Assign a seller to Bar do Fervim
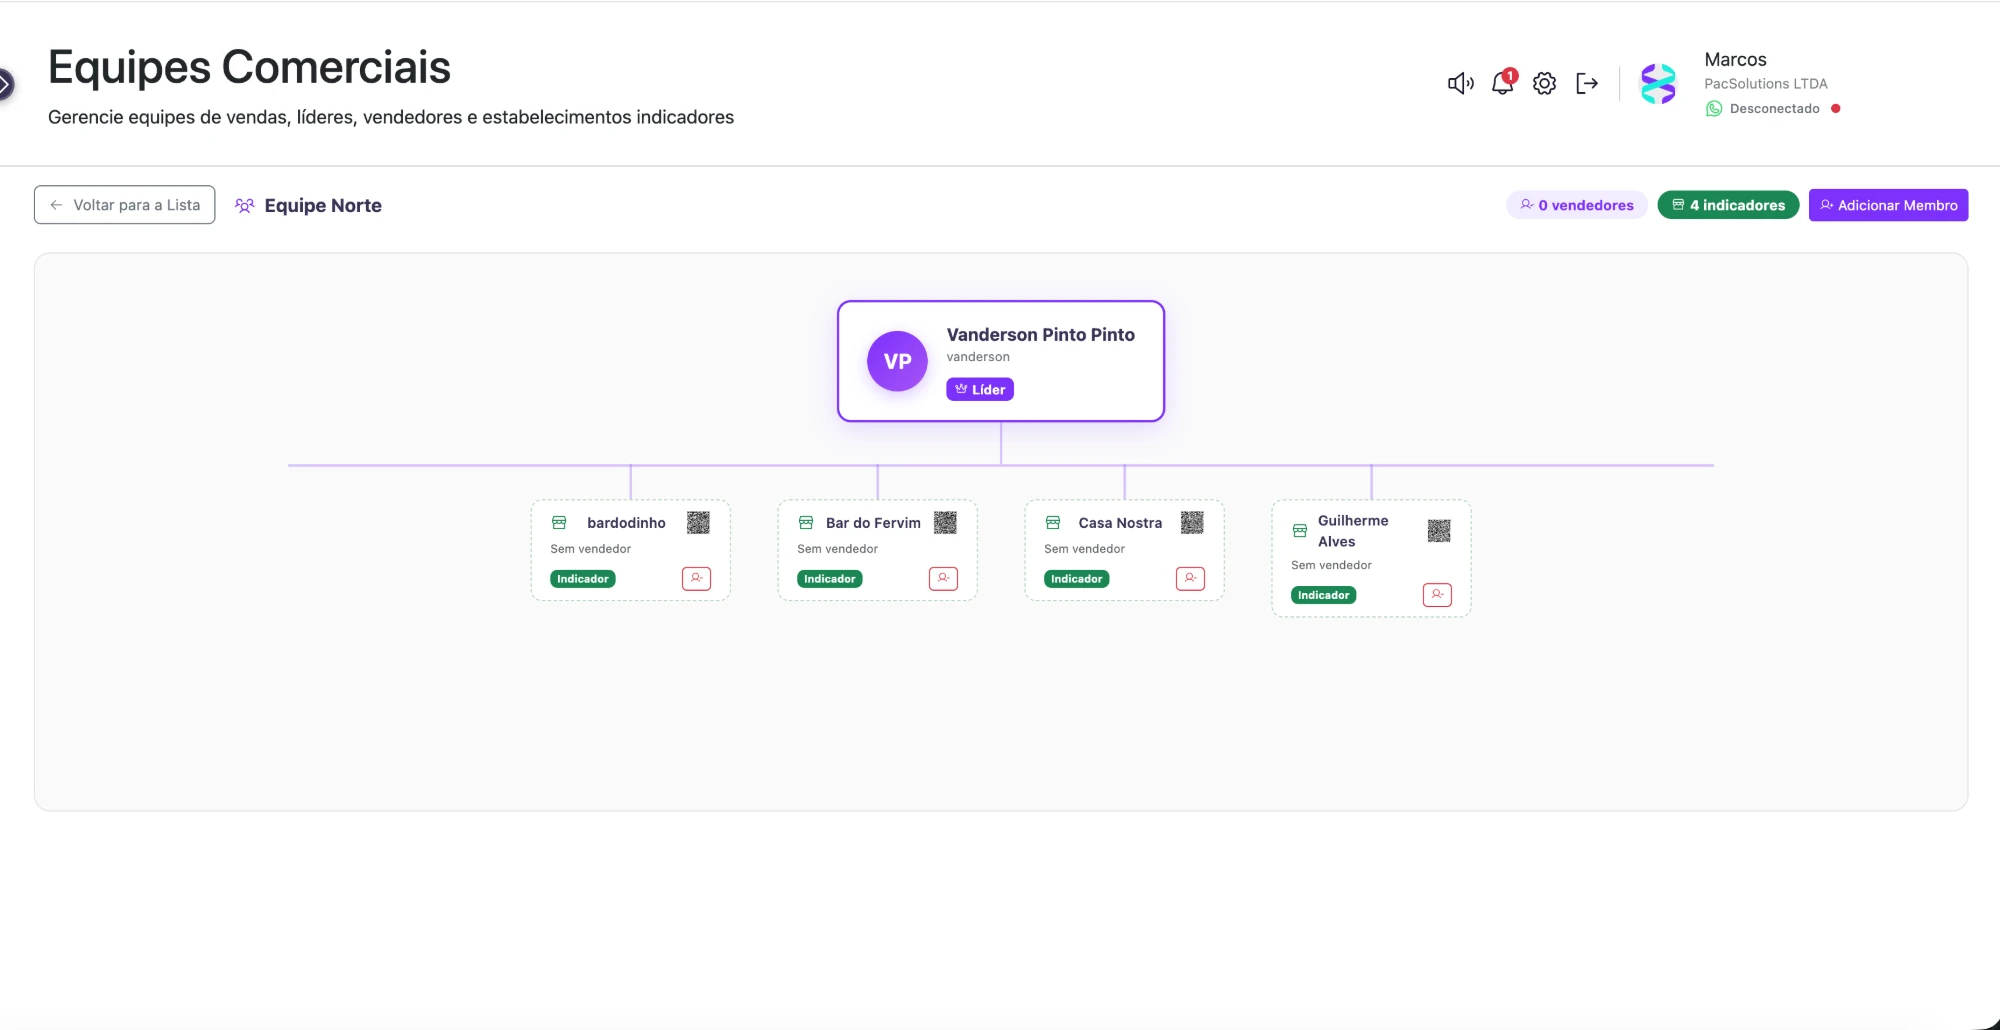The width and height of the screenshot is (2000, 1030). pyautogui.click(x=943, y=578)
